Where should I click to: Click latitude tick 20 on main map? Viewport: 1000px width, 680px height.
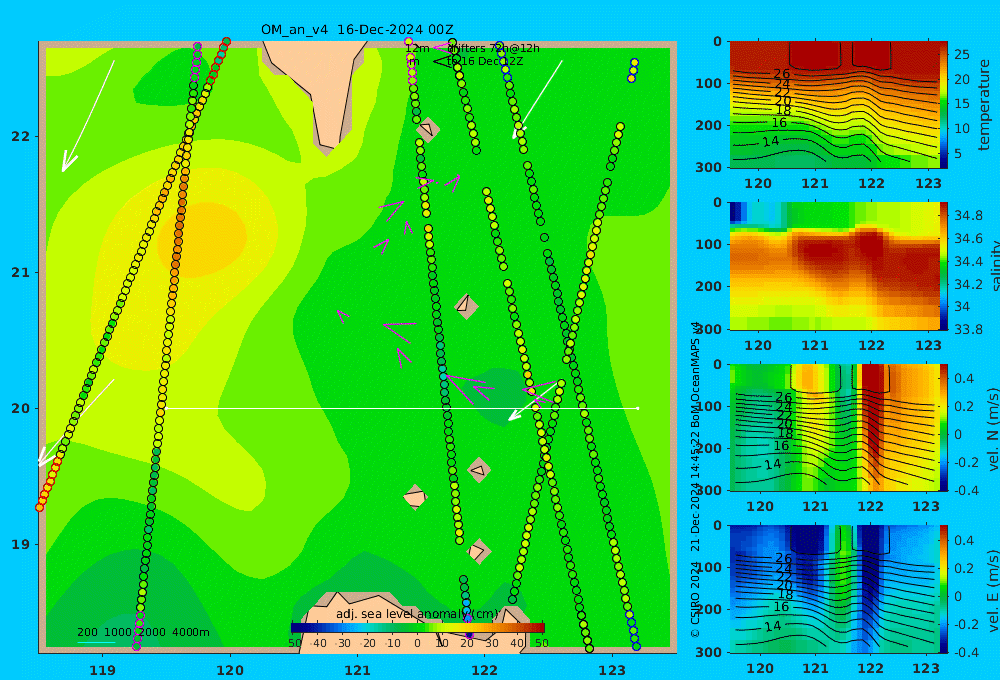click(20, 408)
